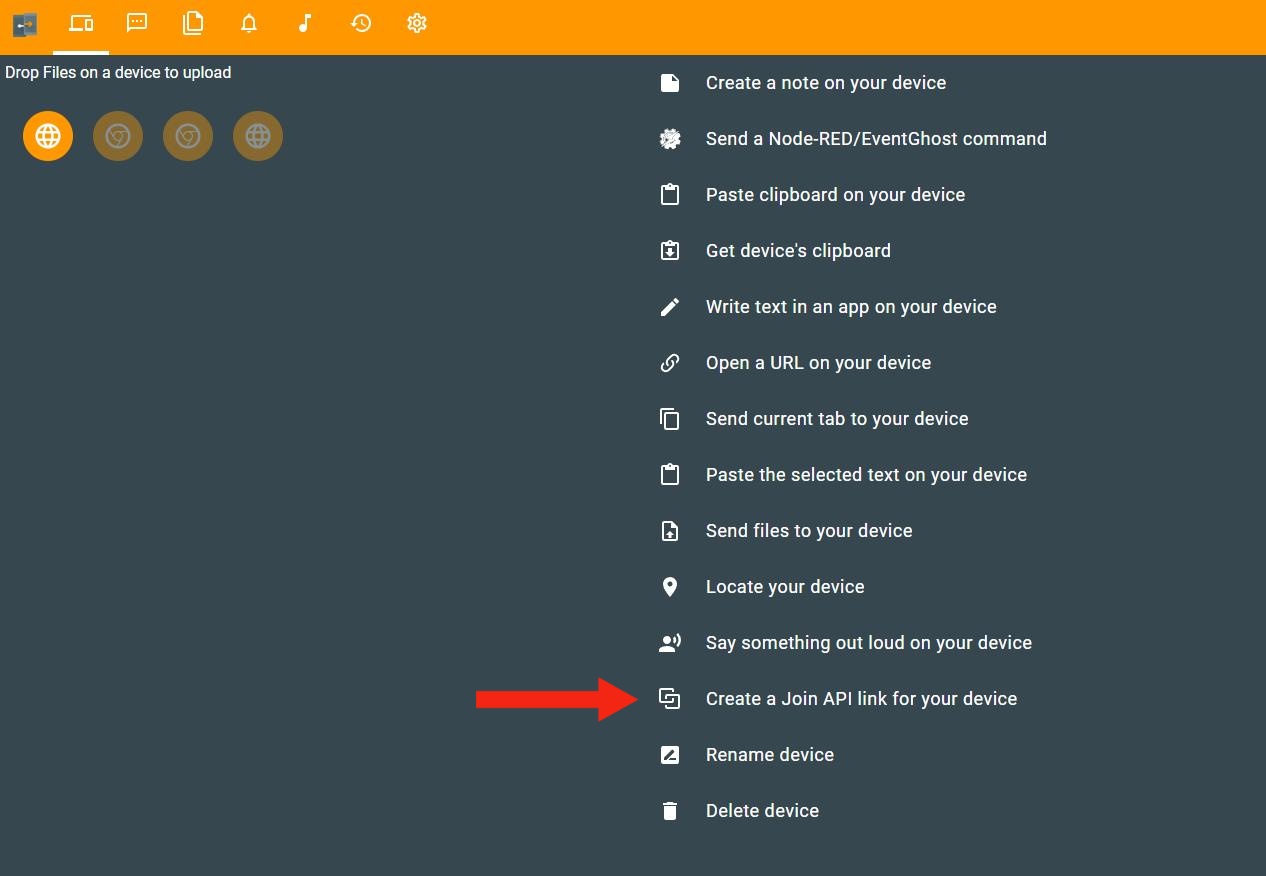Image resolution: width=1266 pixels, height=876 pixels.
Task: Open the Notifications bell tab
Action: point(249,23)
